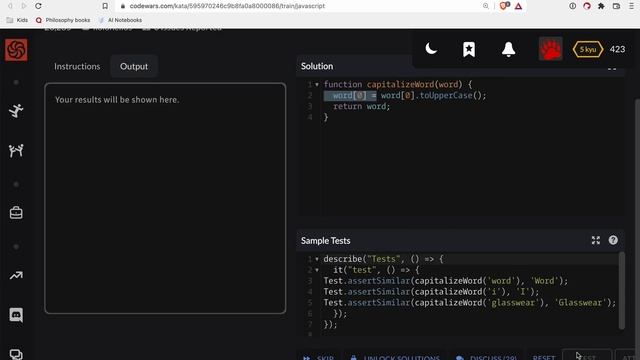Open the discussions speech bubble sidebar icon
The image size is (640, 360).
pos(16,354)
